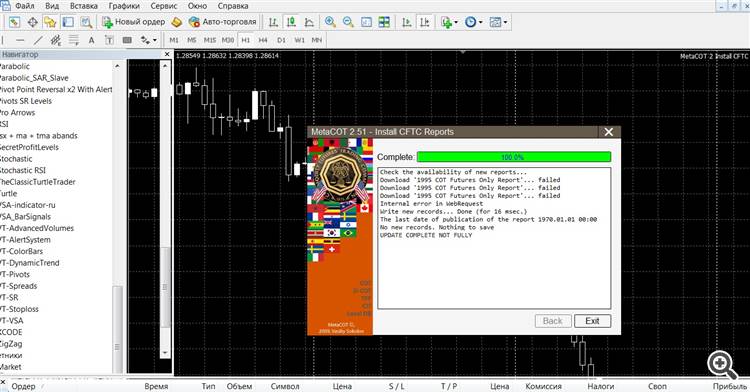
Task: Zoom in on the chart
Action: pos(330,22)
